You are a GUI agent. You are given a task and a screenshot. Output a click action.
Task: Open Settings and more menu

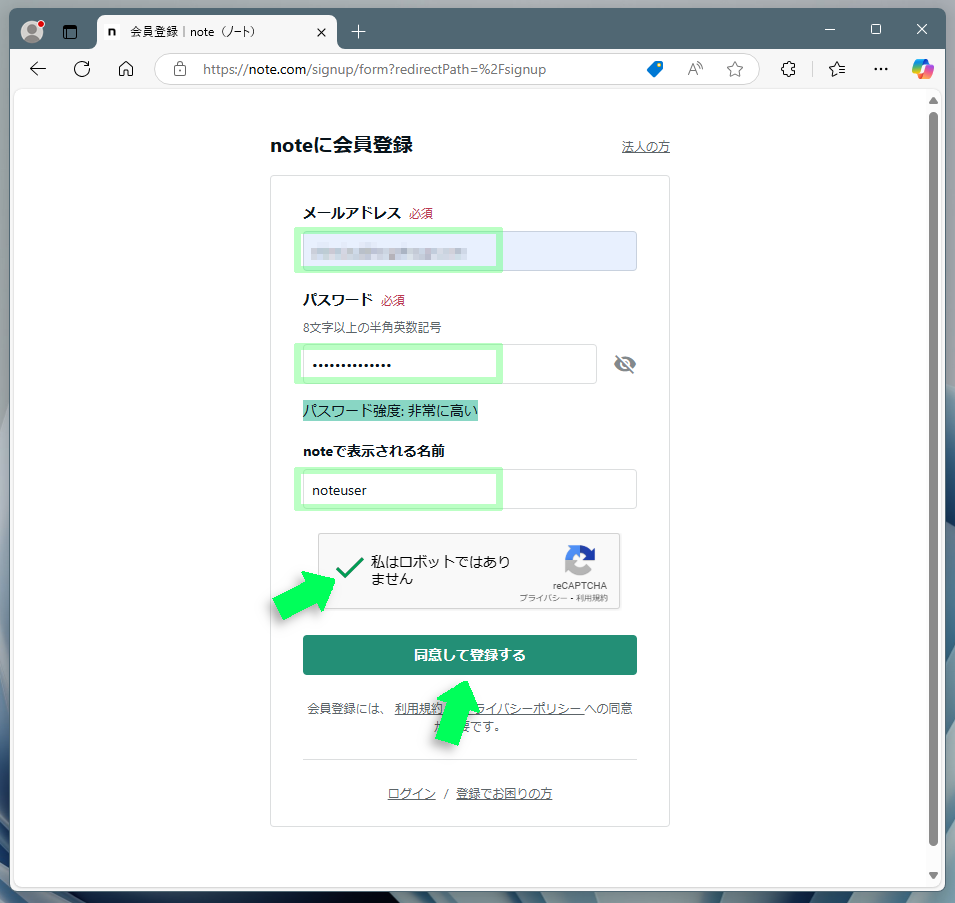click(x=881, y=69)
